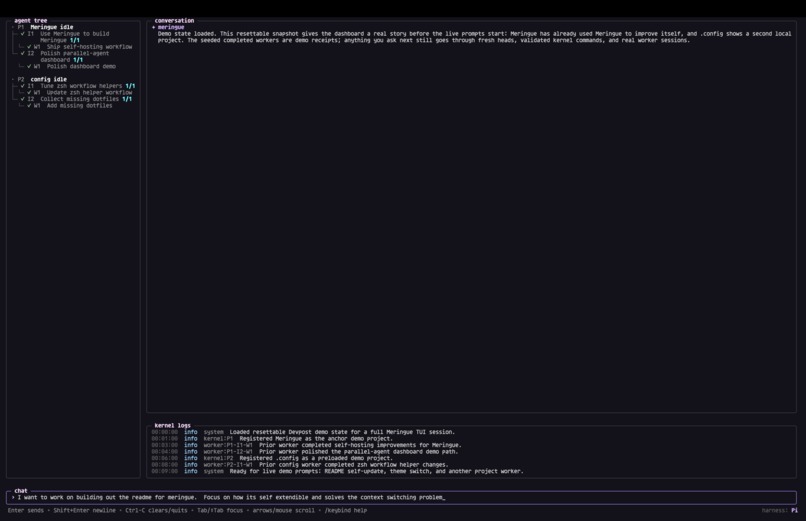The width and height of the screenshot is (806, 521).
Task: Collapse the P1 Meringue project node
Action: tap(13, 27)
